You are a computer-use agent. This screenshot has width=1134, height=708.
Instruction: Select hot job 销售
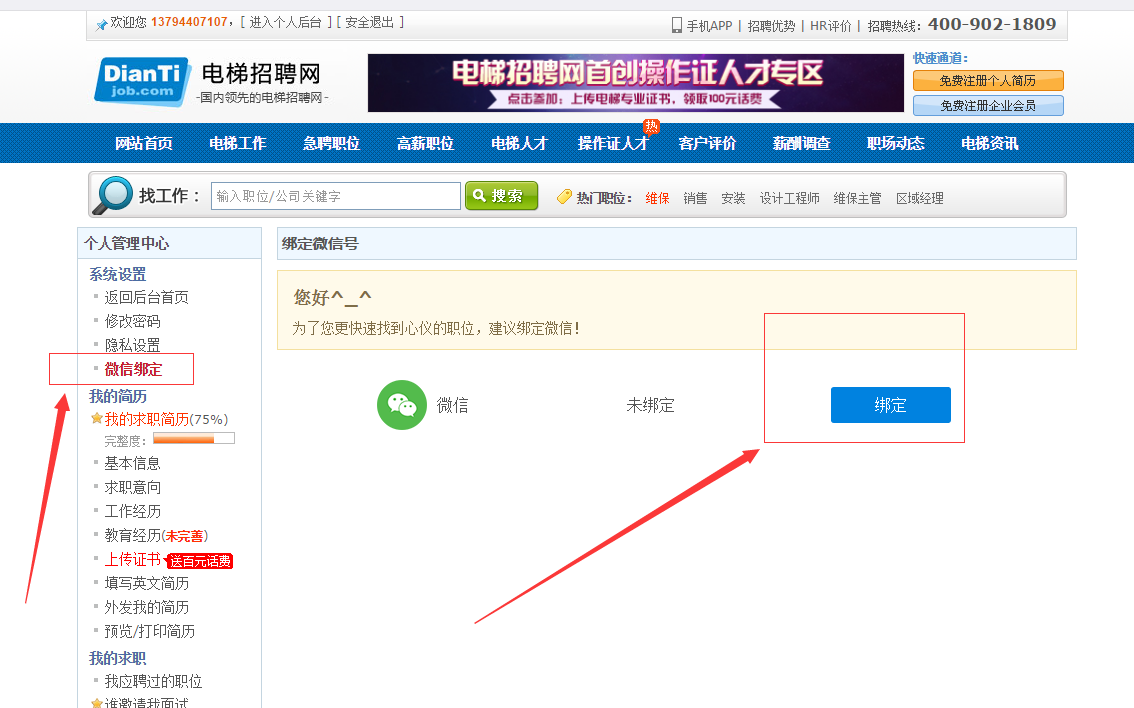[x=695, y=198]
